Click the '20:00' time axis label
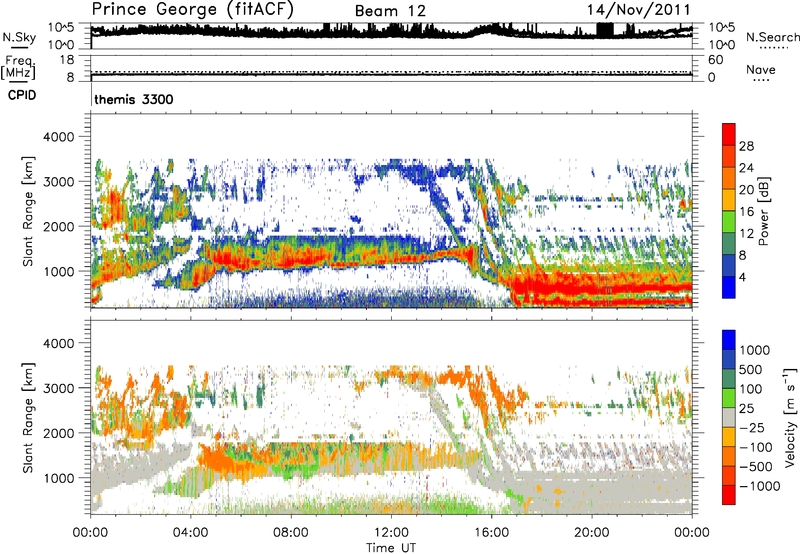 coord(592,533)
